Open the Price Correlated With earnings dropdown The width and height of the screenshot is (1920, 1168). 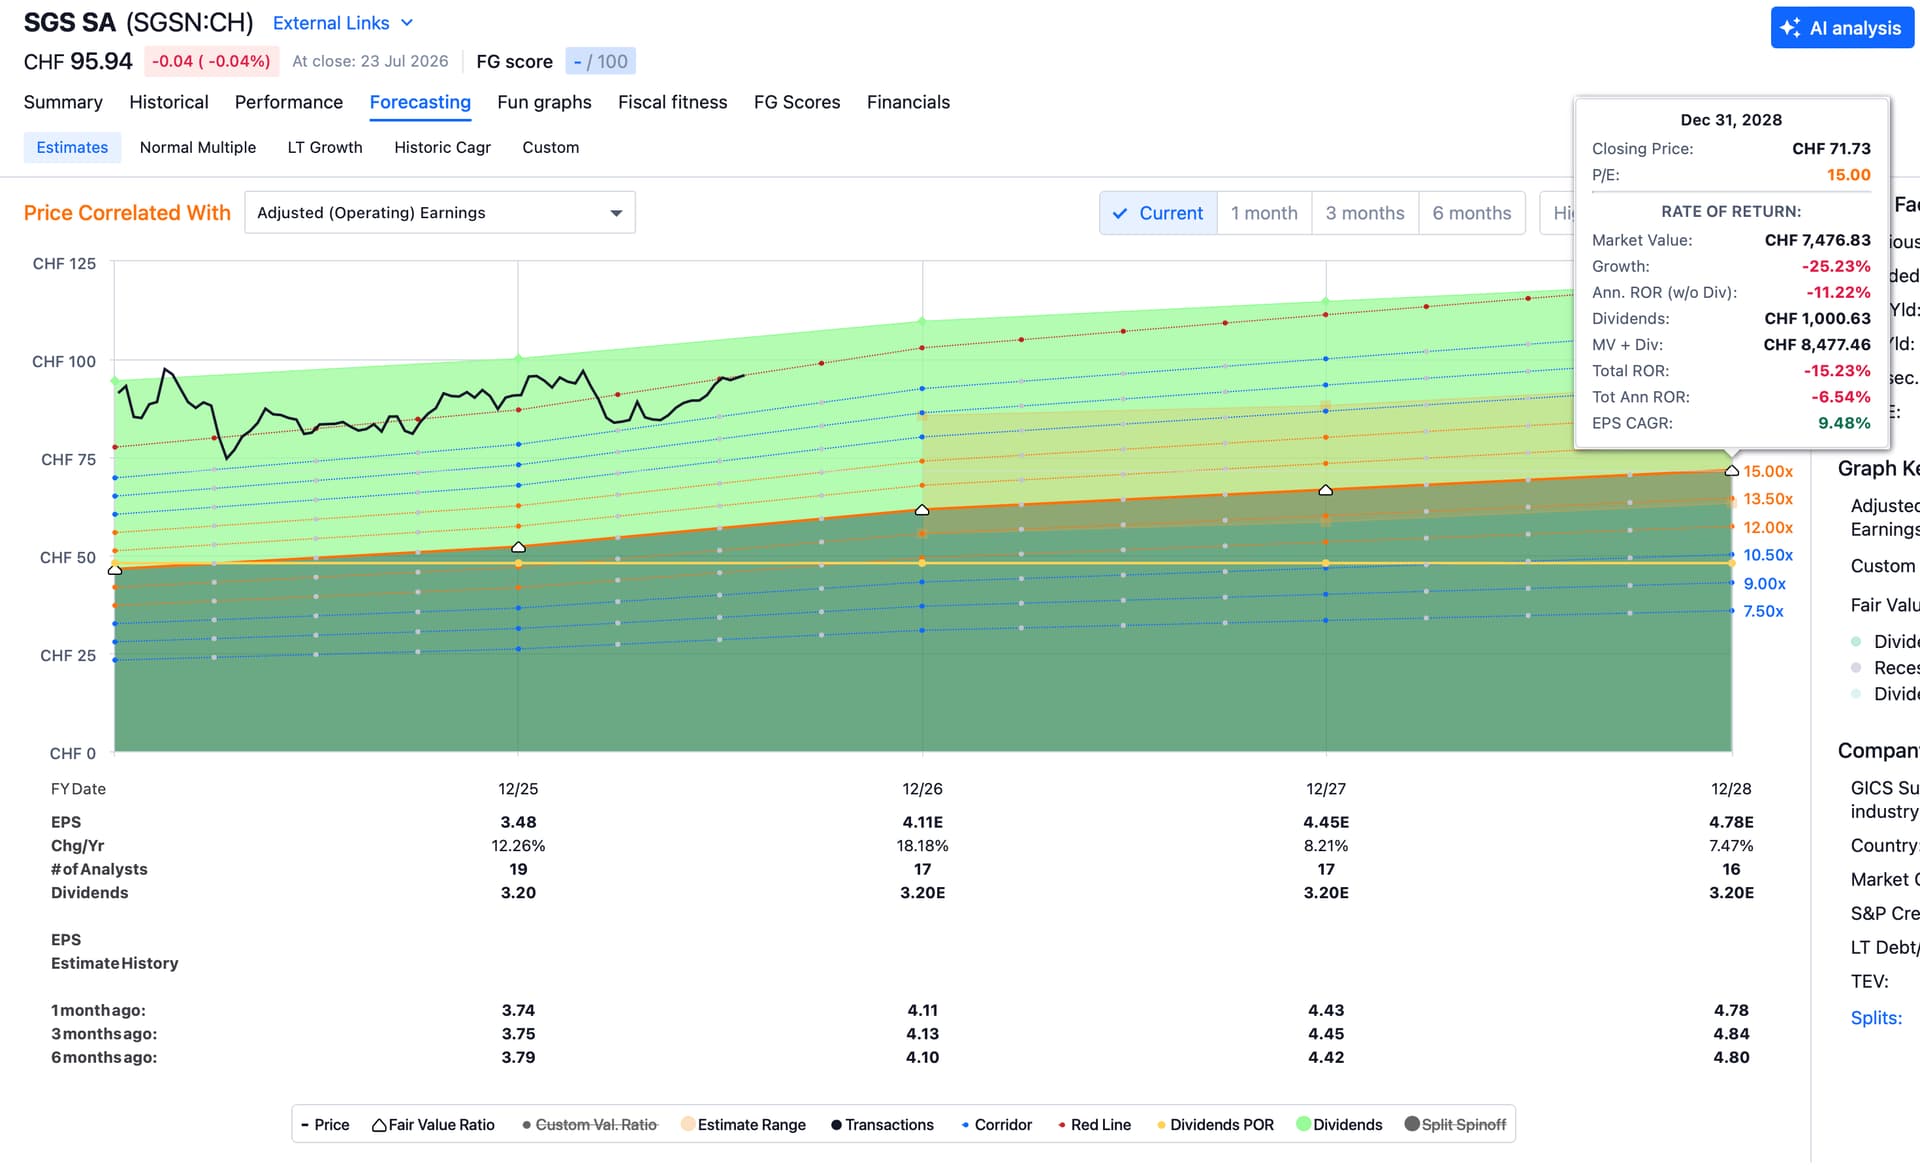click(x=440, y=213)
